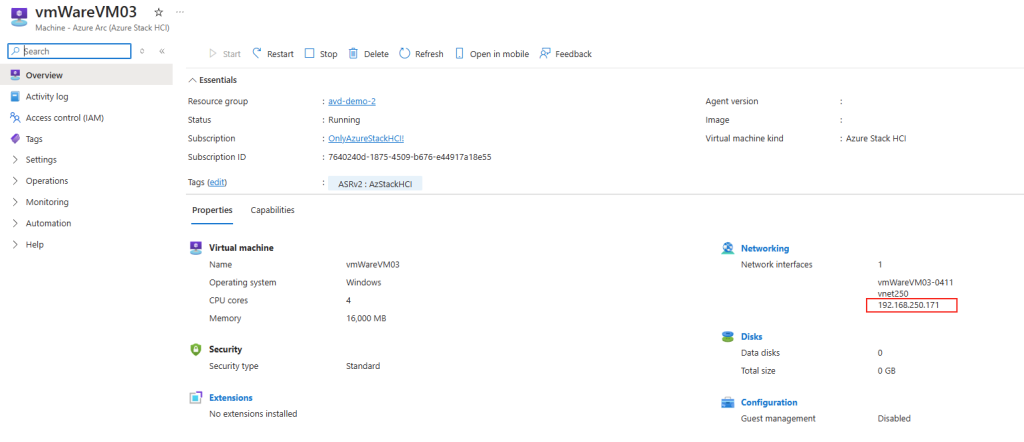Switch to the Capabilities tab
1024x442 pixels.
[272, 210]
